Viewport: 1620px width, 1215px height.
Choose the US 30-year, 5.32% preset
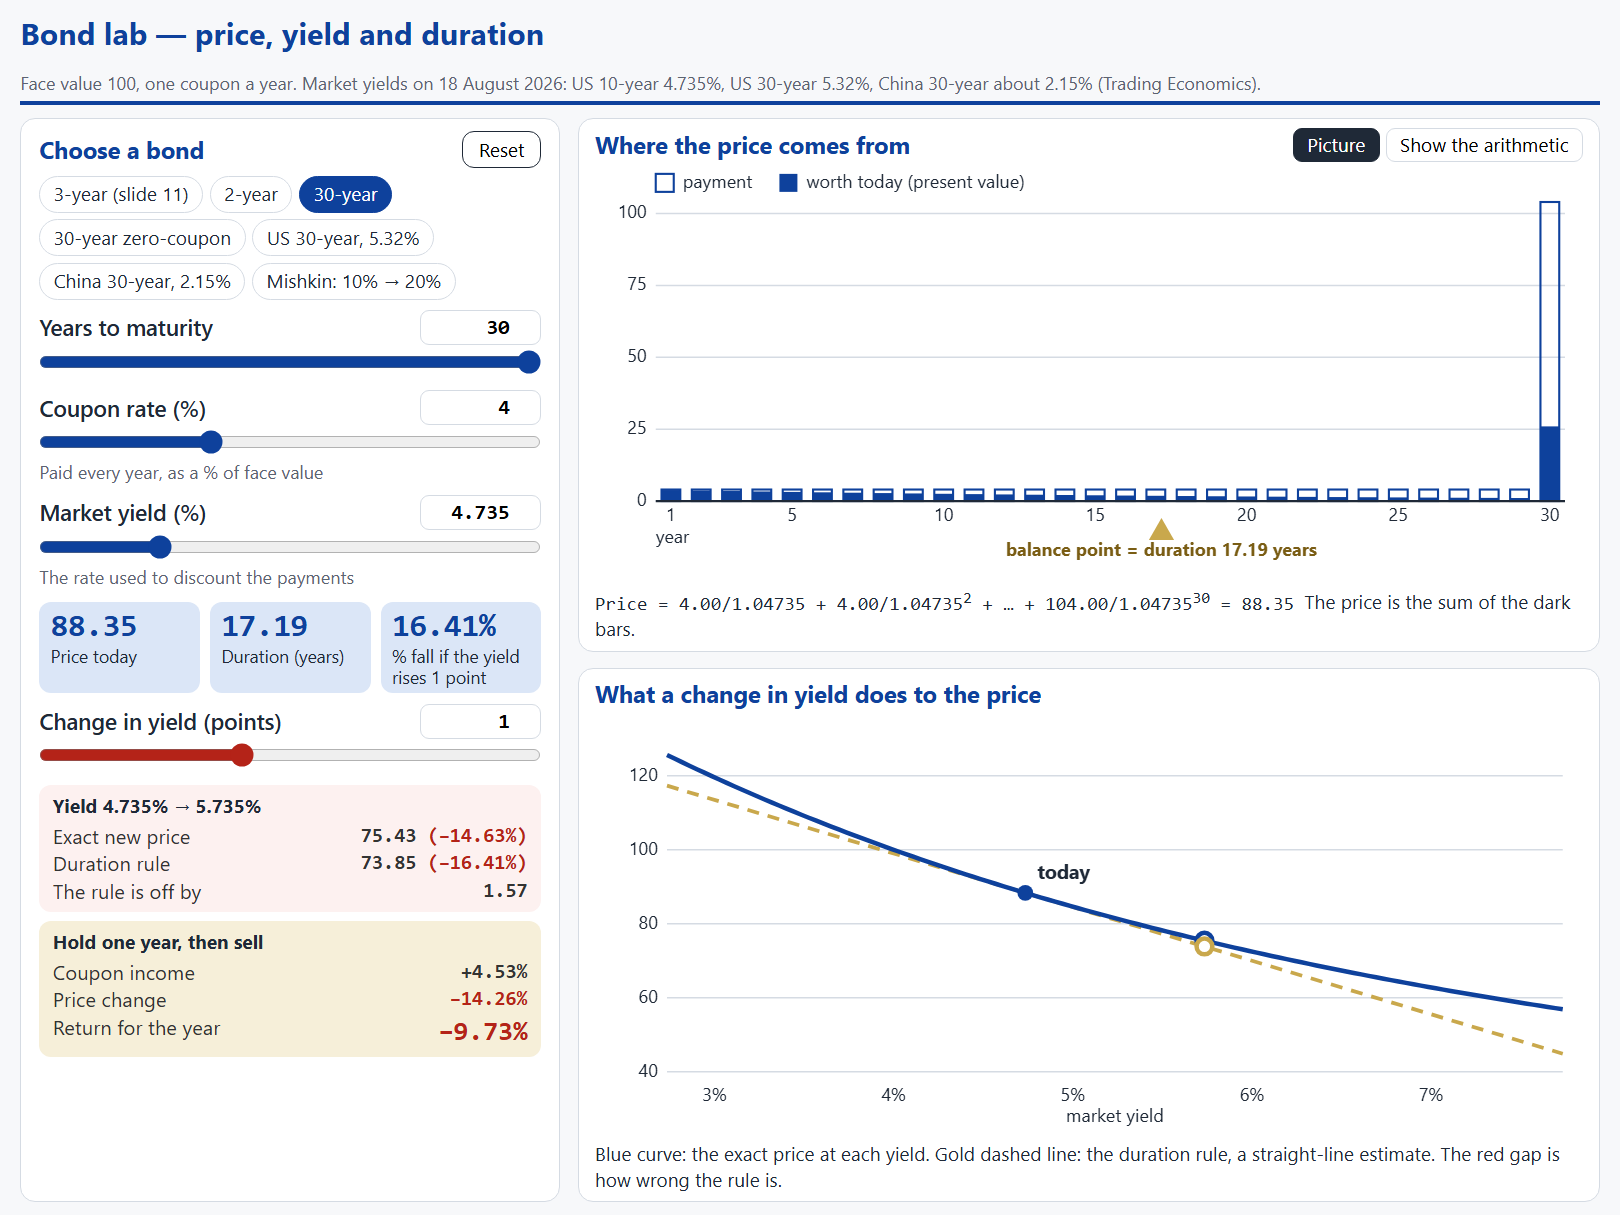click(x=343, y=238)
